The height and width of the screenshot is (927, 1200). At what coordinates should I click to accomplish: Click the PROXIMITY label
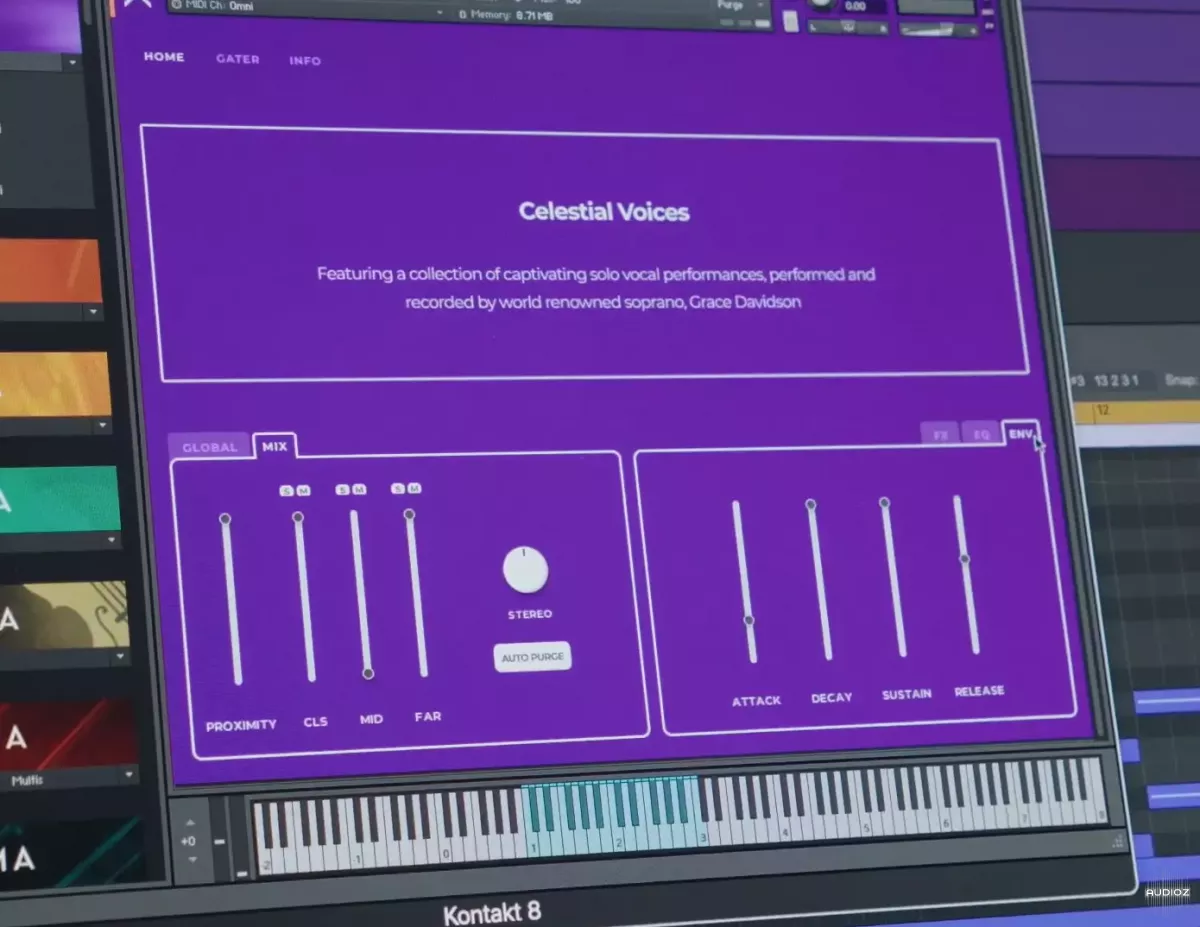[241, 725]
